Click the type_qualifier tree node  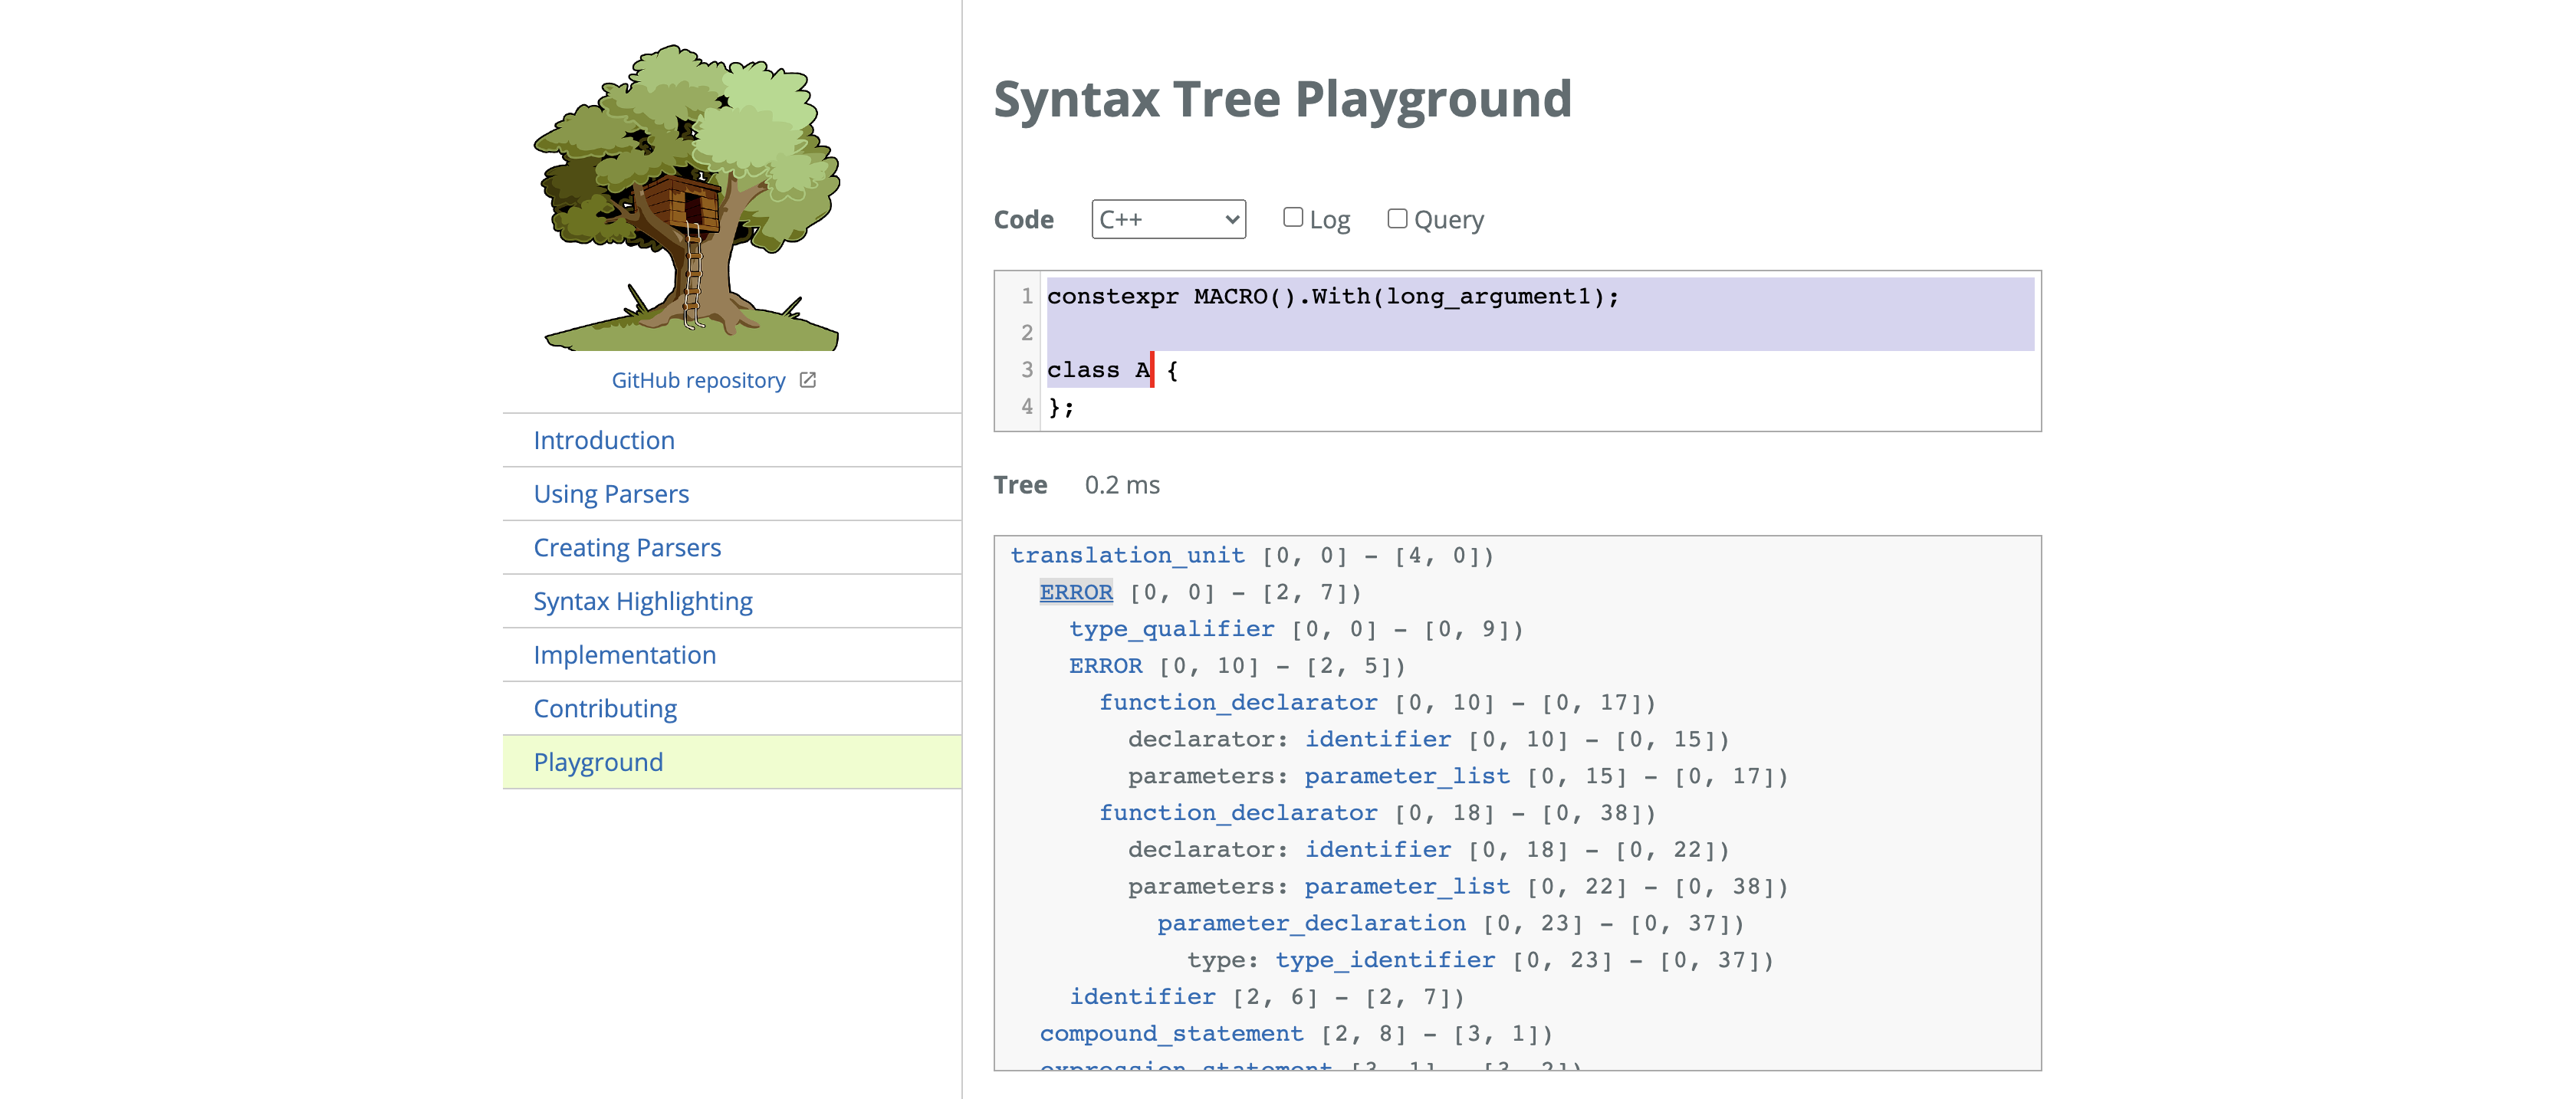tap(1171, 629)
